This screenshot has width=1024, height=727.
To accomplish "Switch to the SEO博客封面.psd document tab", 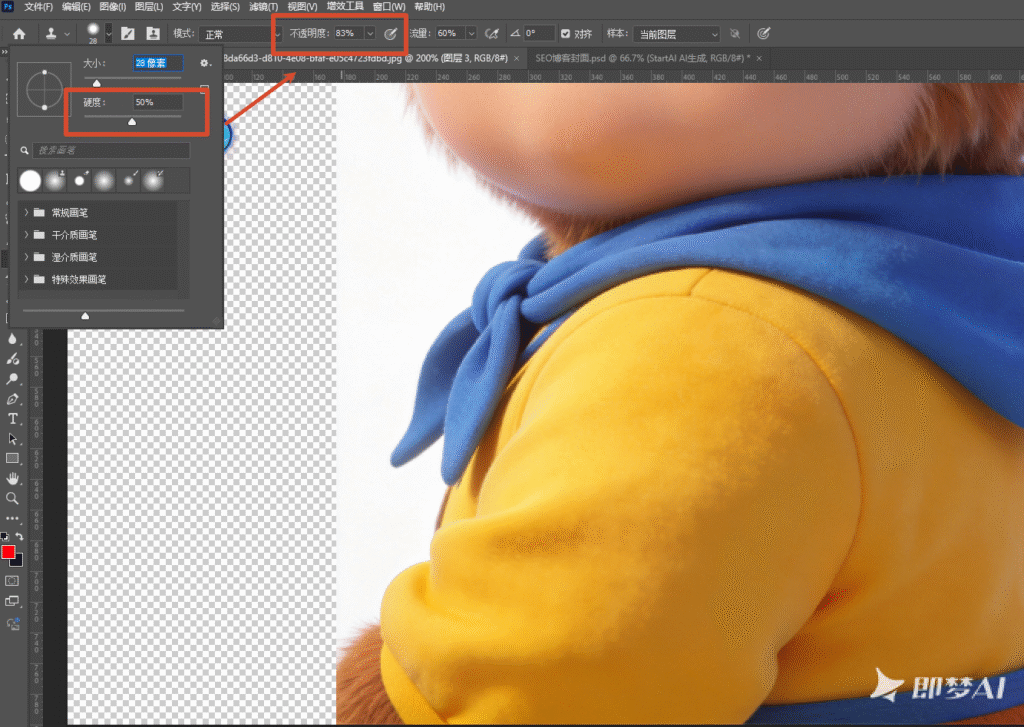I will tap(642, 58).
